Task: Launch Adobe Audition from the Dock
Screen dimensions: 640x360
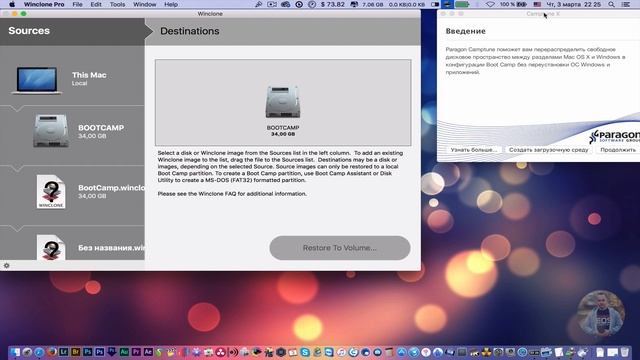Action: [x=124, y=352]
